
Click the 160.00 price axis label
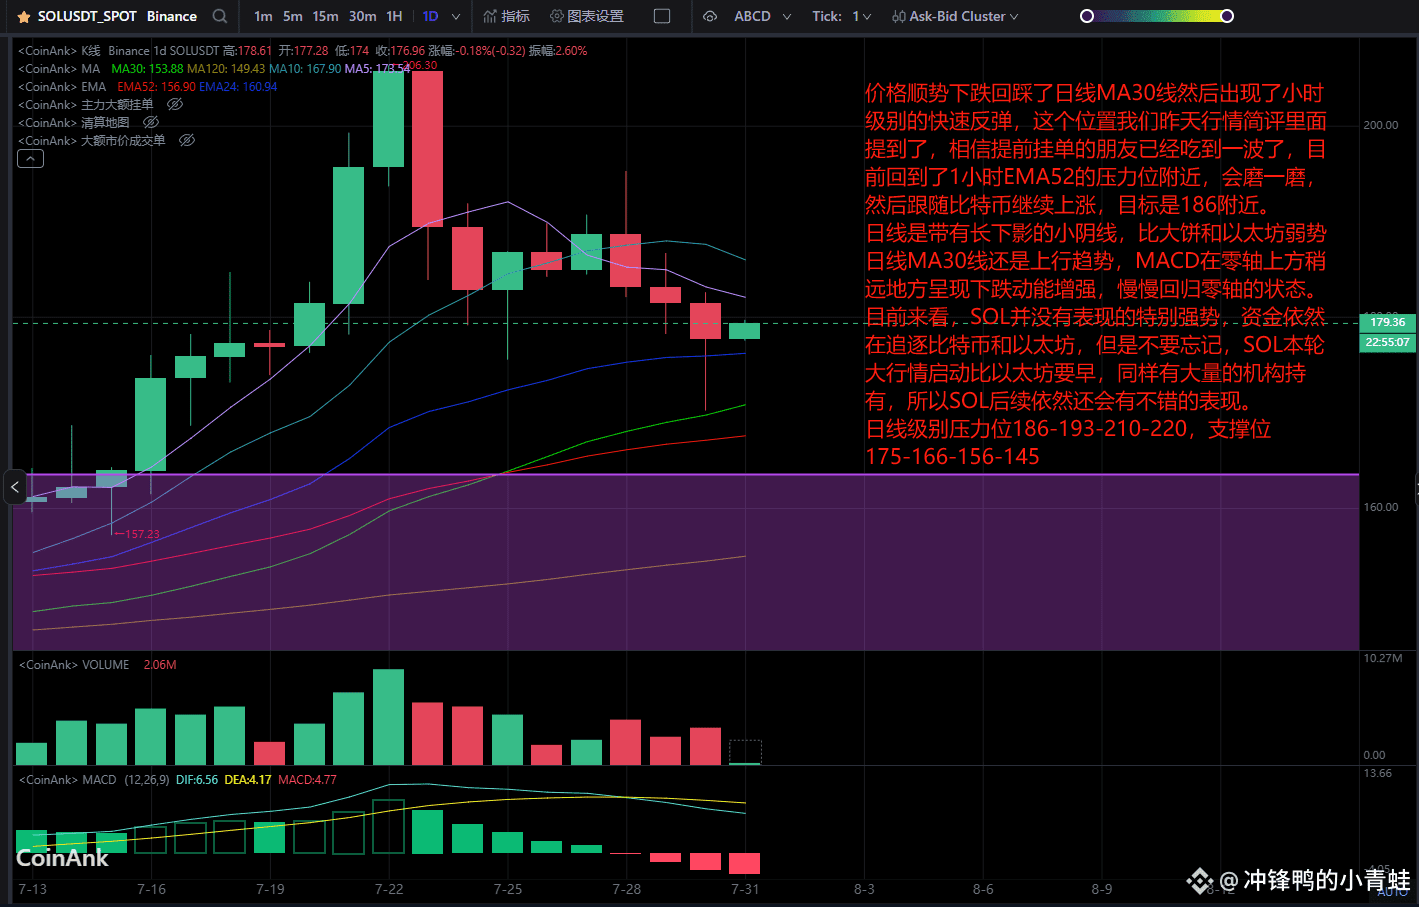1381,507
